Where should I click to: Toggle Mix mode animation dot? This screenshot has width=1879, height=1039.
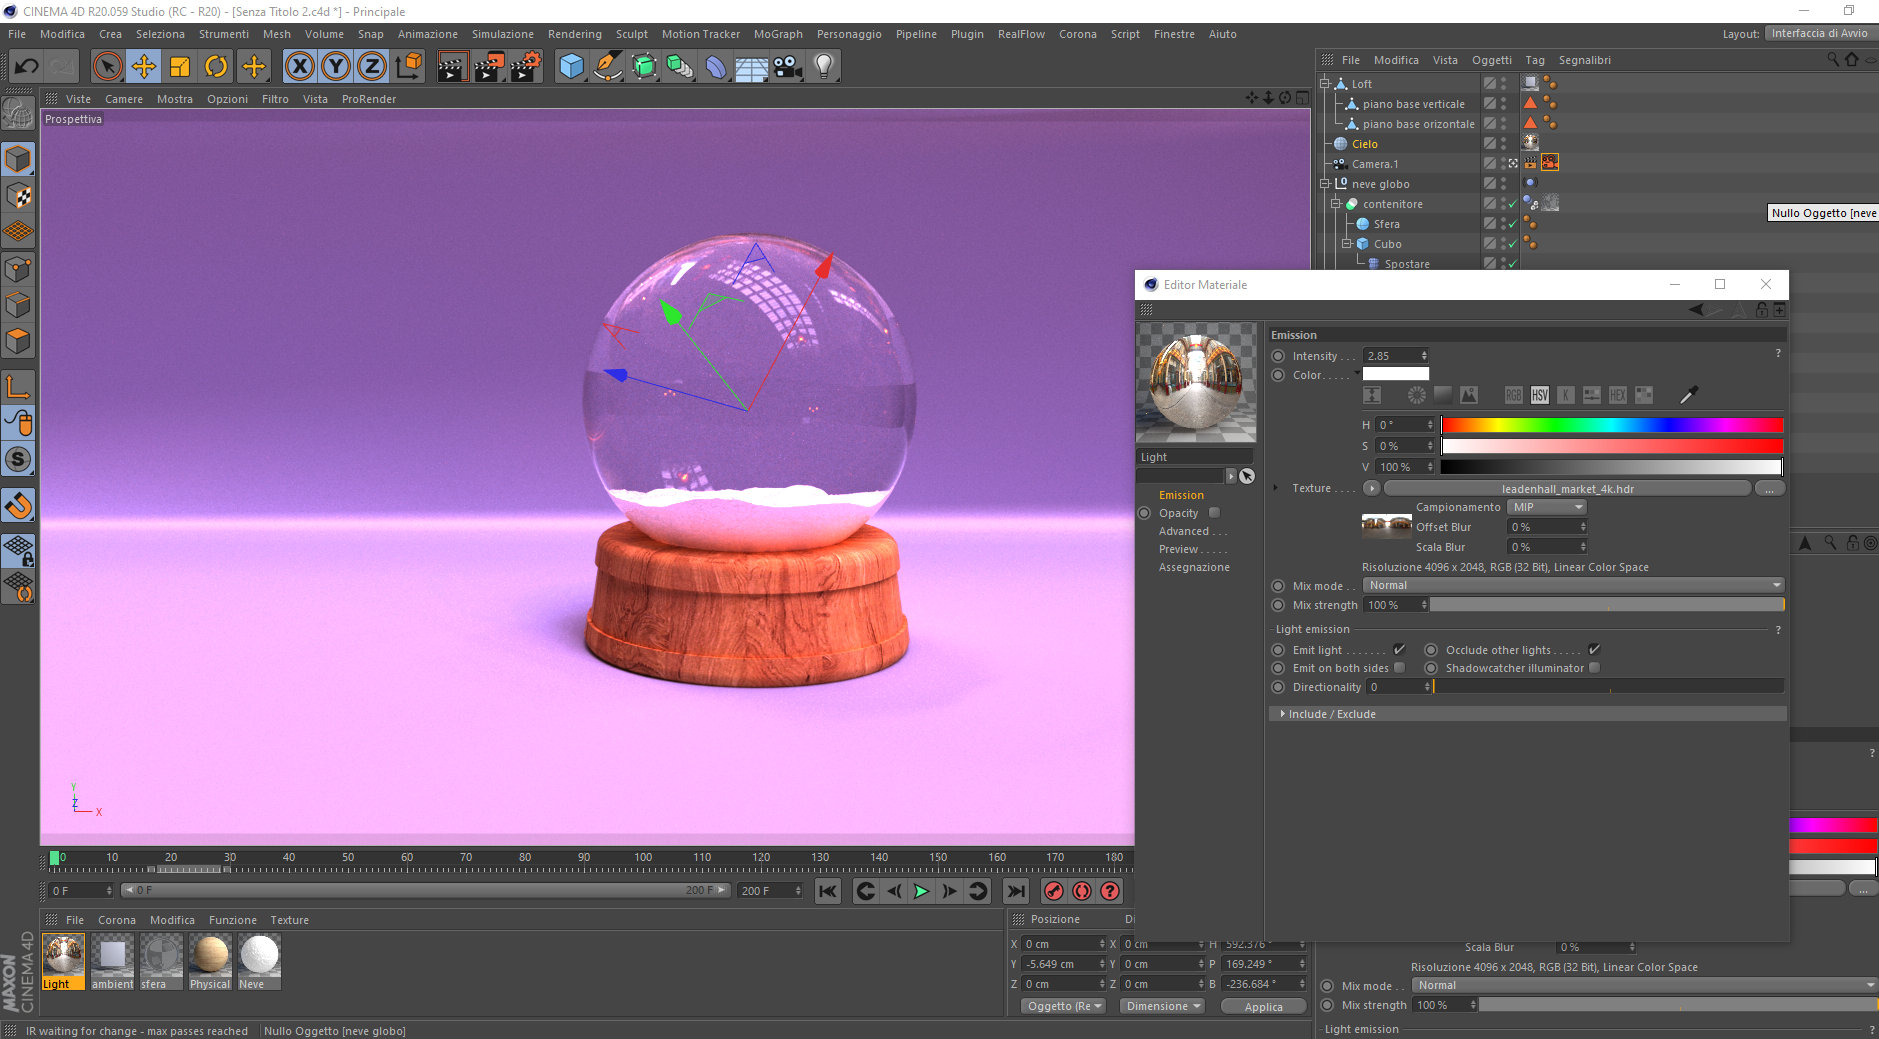1278,586
